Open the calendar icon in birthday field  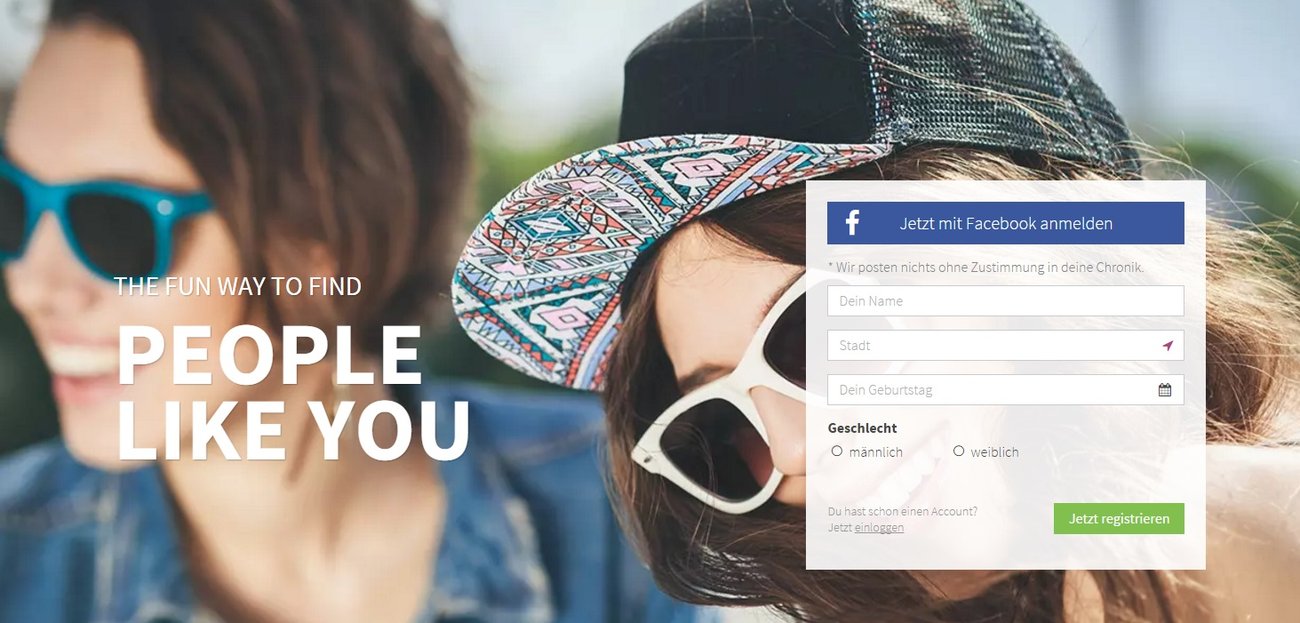1165,390
